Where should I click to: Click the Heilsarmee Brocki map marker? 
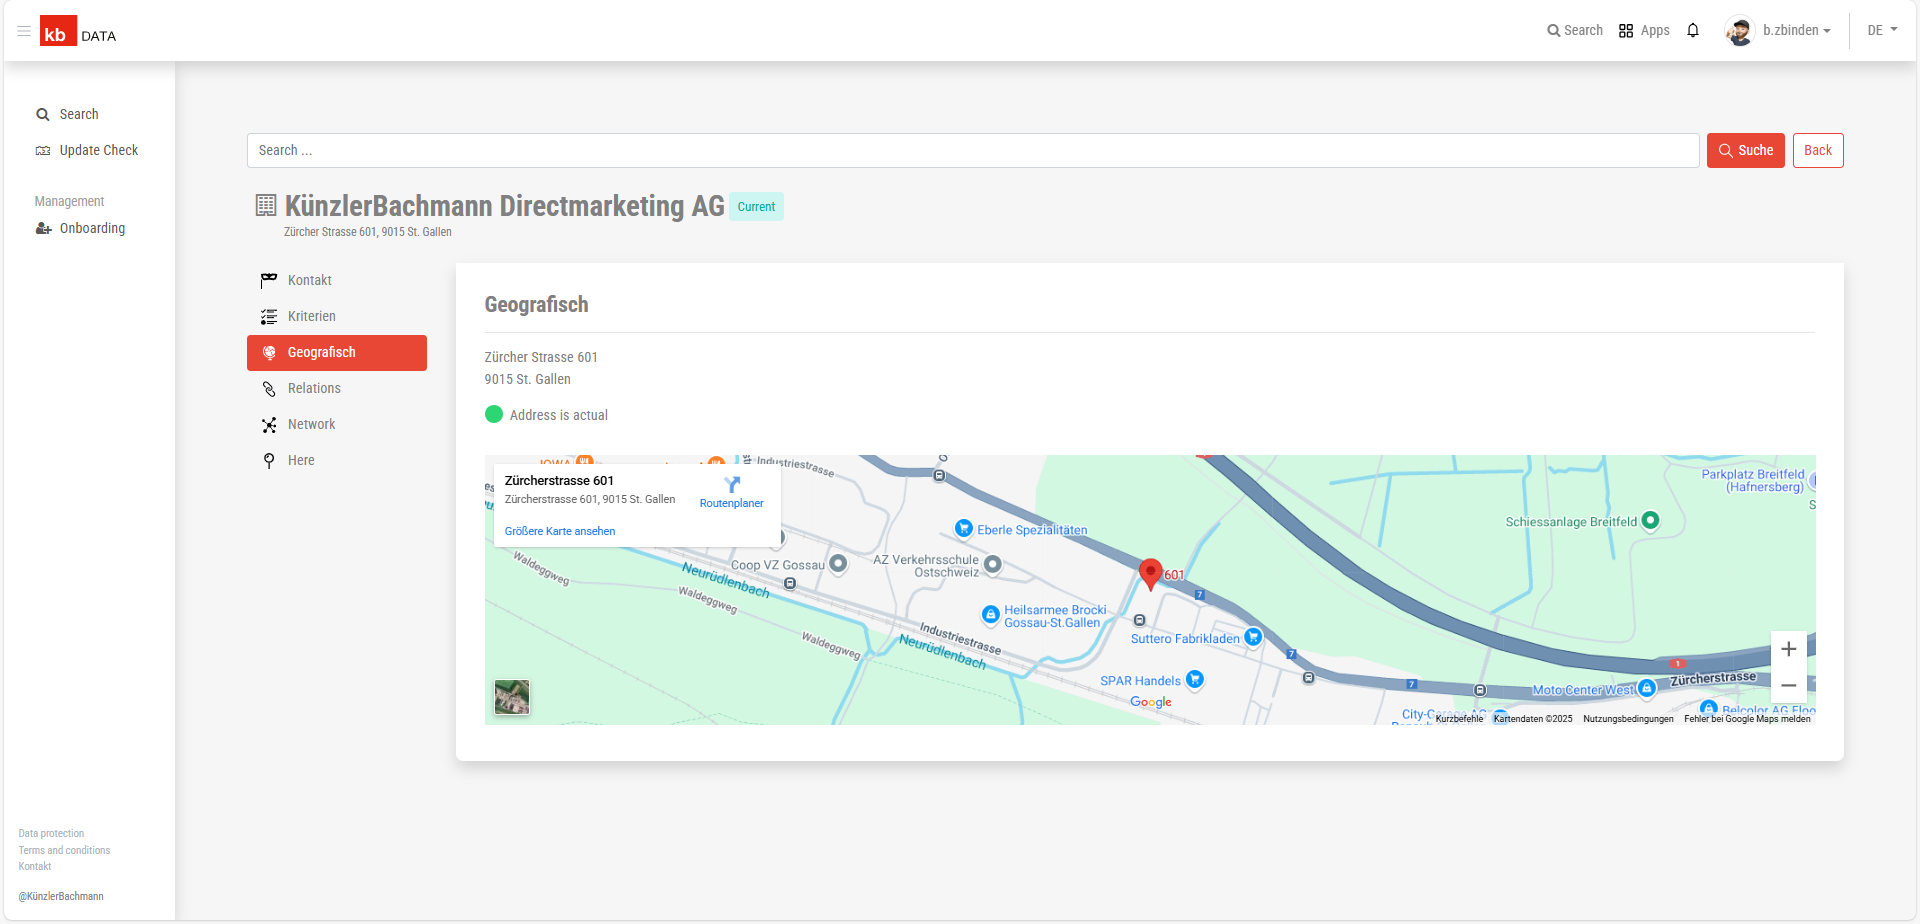coord(990,614)
